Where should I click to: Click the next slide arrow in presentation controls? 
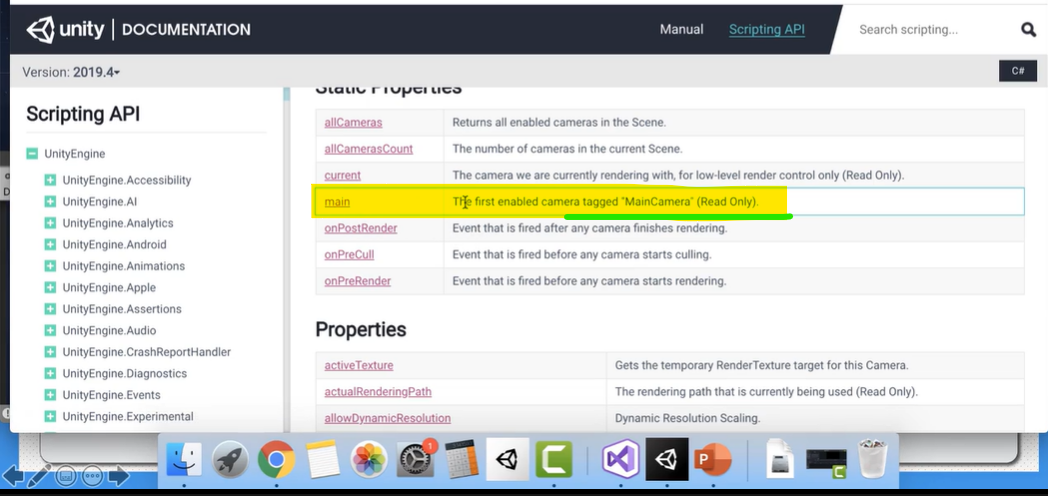(x=119, y=476)
